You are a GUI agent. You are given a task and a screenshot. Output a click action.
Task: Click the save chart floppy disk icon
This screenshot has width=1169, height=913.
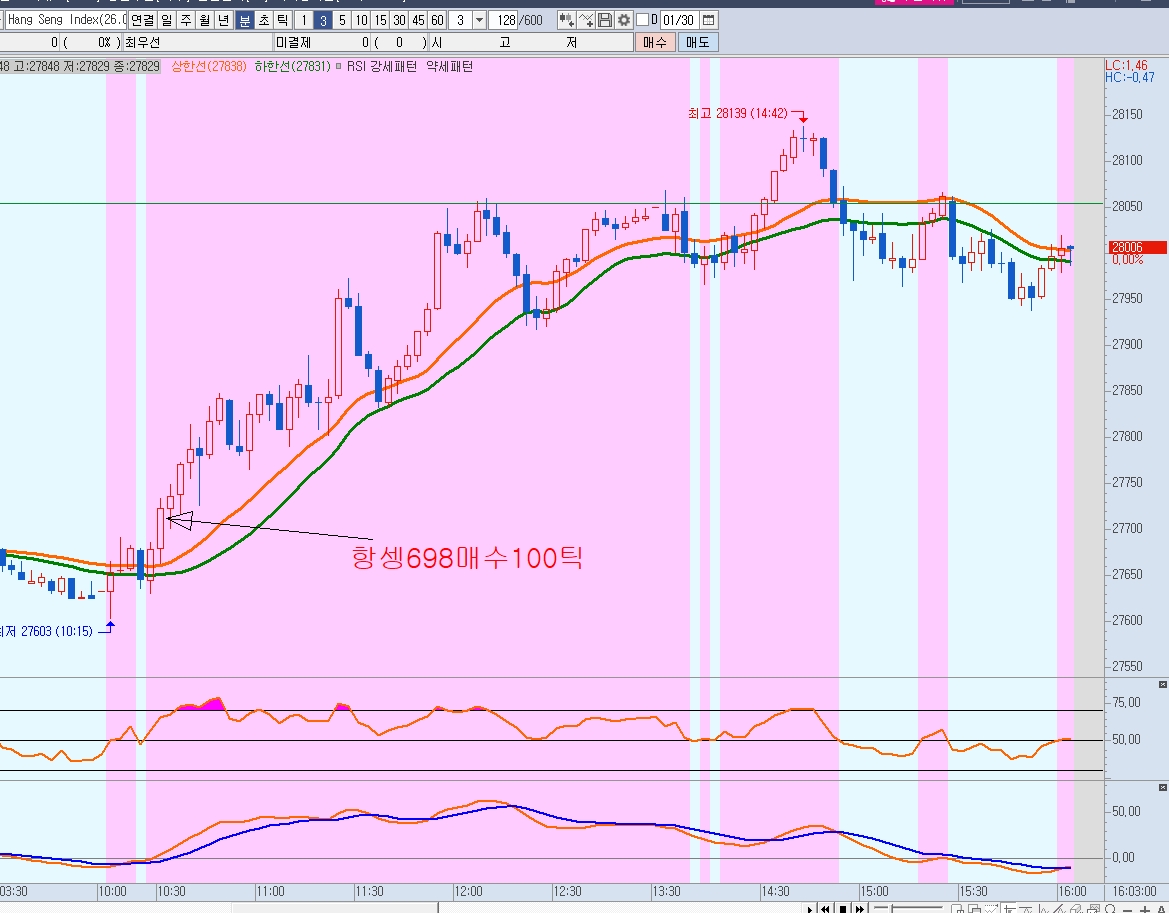[x=605, y=20]
